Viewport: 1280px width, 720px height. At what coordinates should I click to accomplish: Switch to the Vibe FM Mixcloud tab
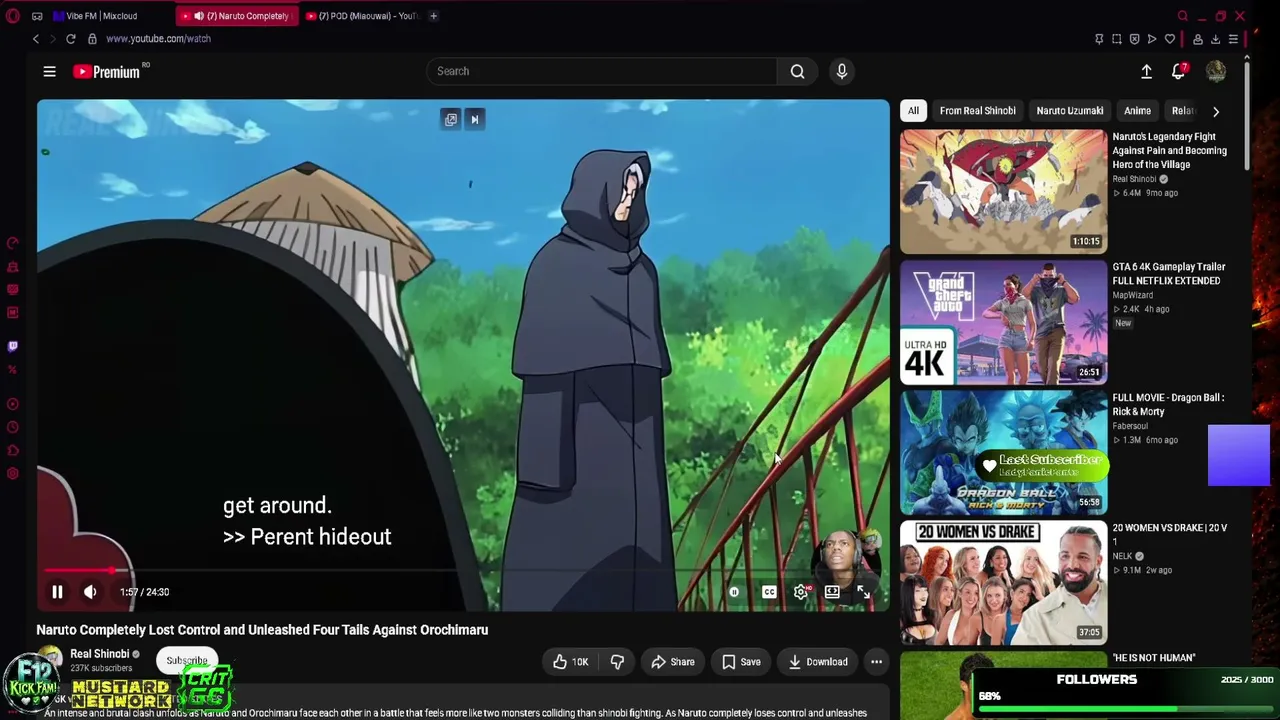100,16
